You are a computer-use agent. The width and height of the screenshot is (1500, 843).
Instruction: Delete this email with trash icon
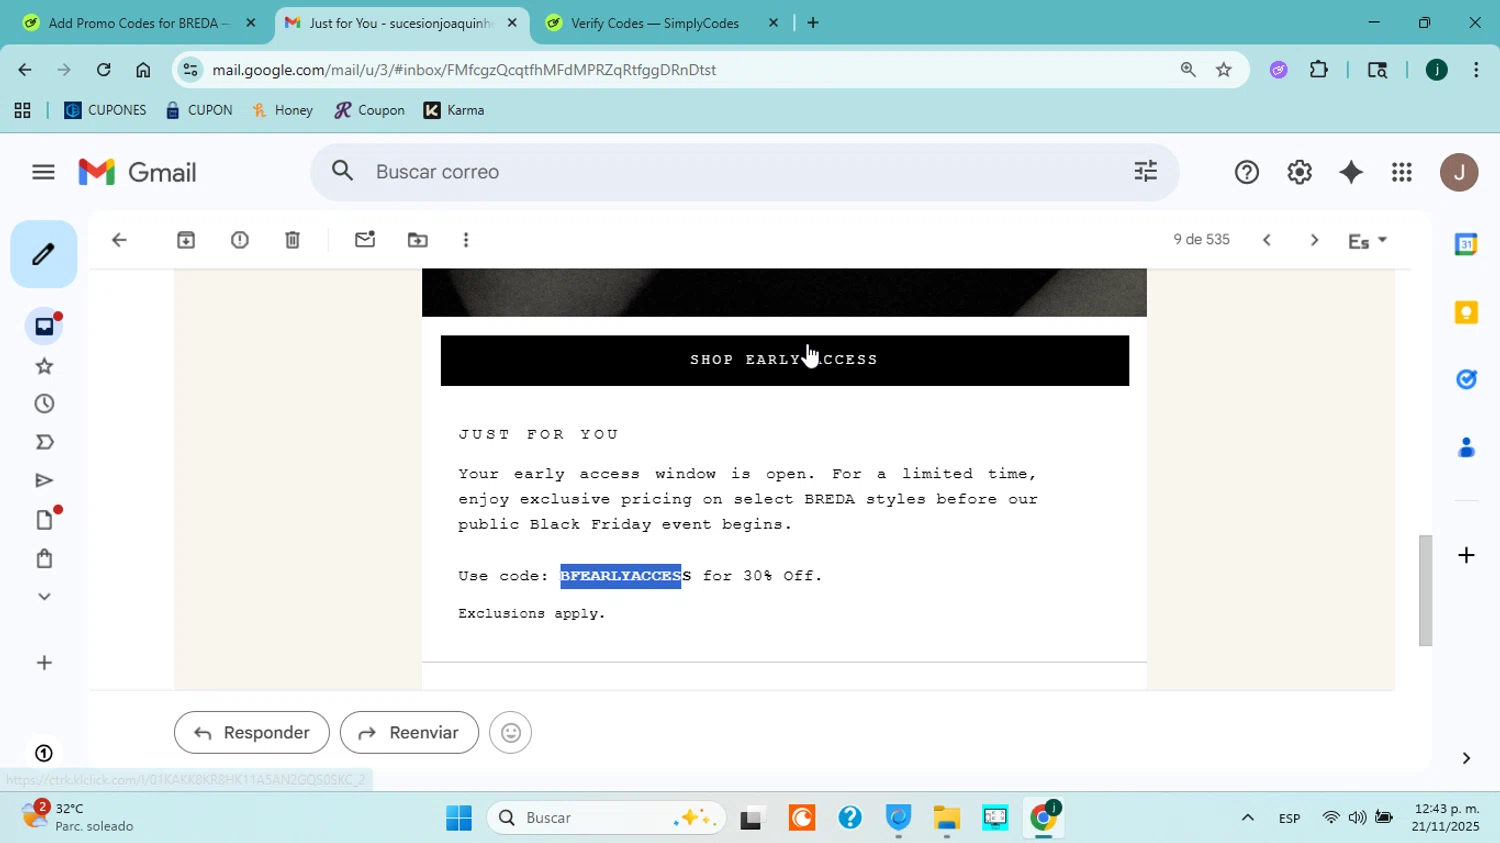(292, 240)
